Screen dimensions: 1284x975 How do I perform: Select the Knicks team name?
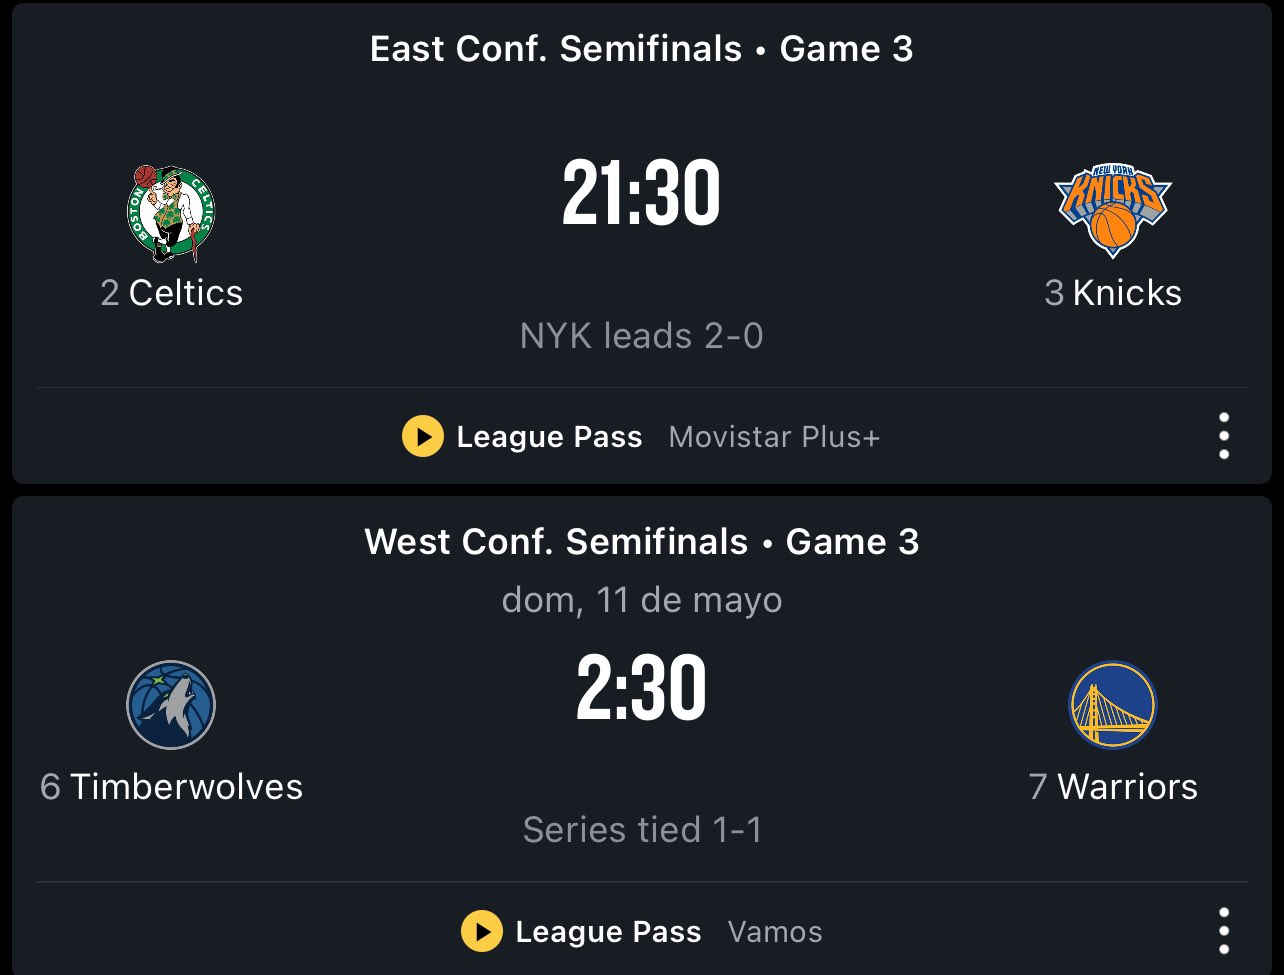coord(1127,293)
